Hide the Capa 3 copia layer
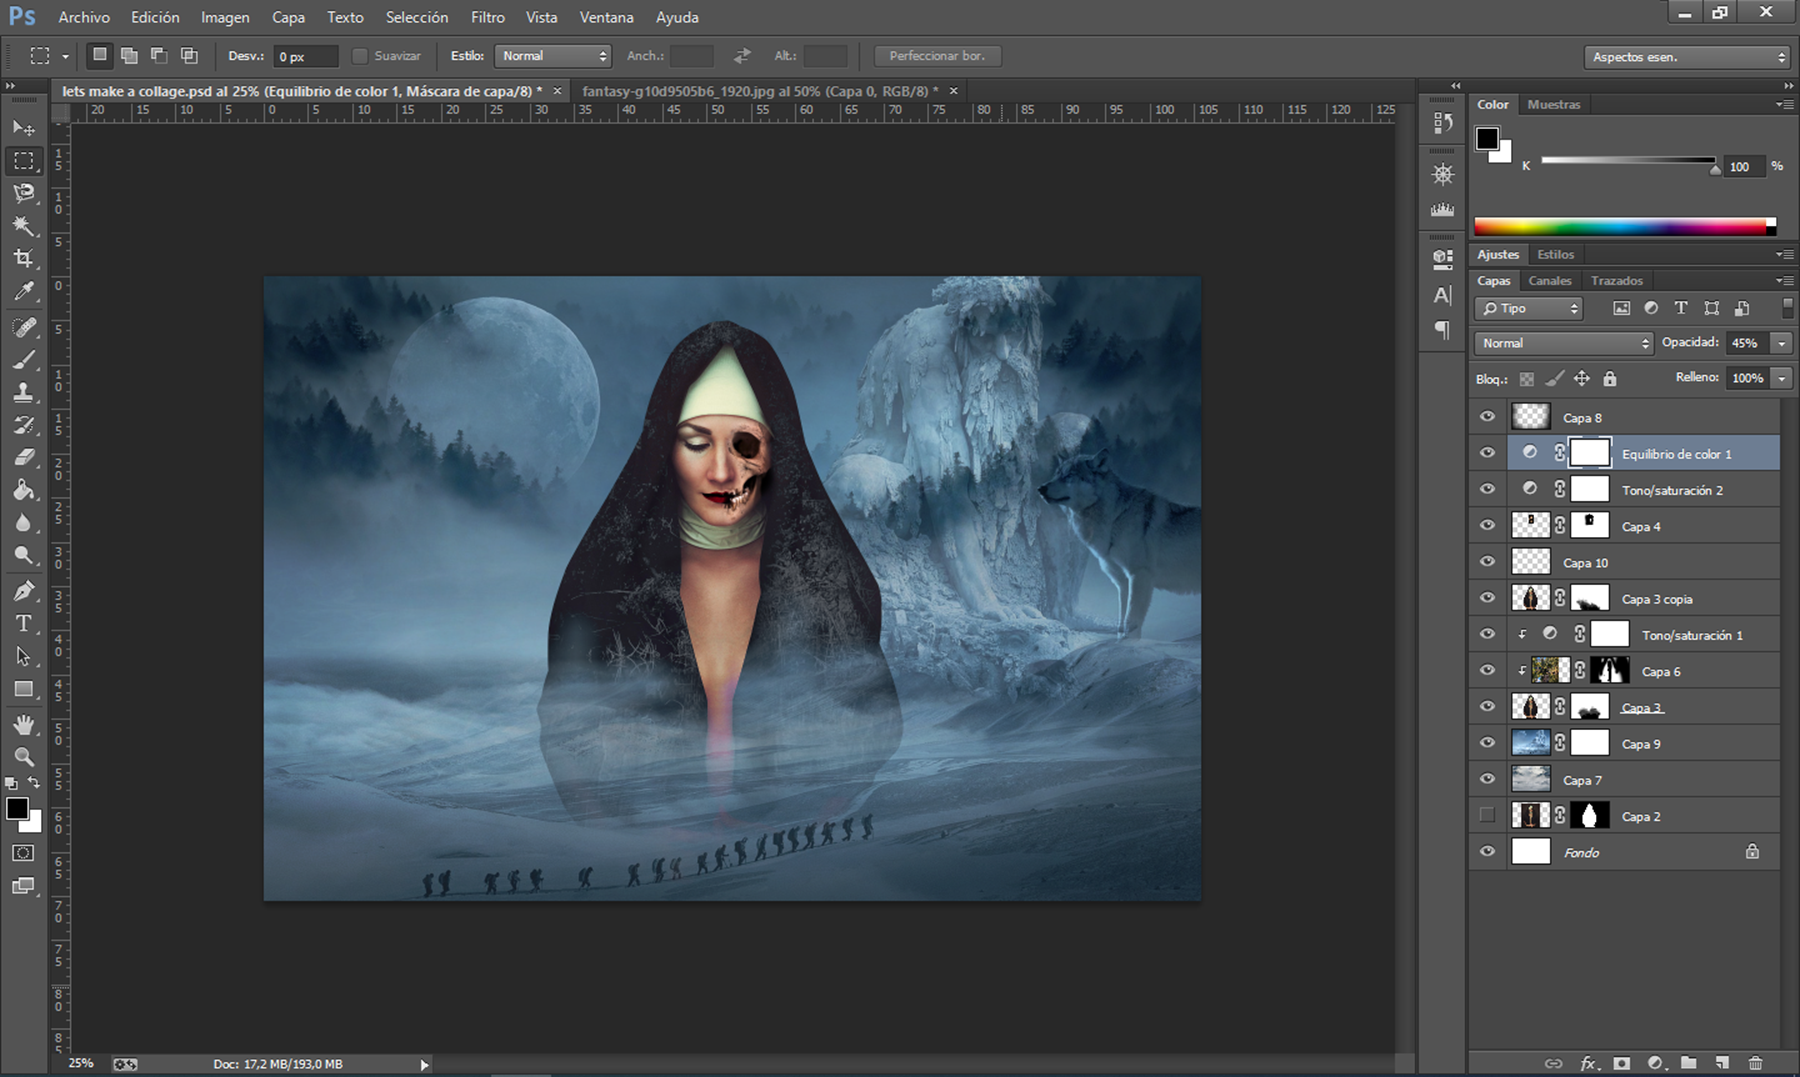Viewport: 1800px width, 1077px height. pyautogui.click(x=1487, y=598)
